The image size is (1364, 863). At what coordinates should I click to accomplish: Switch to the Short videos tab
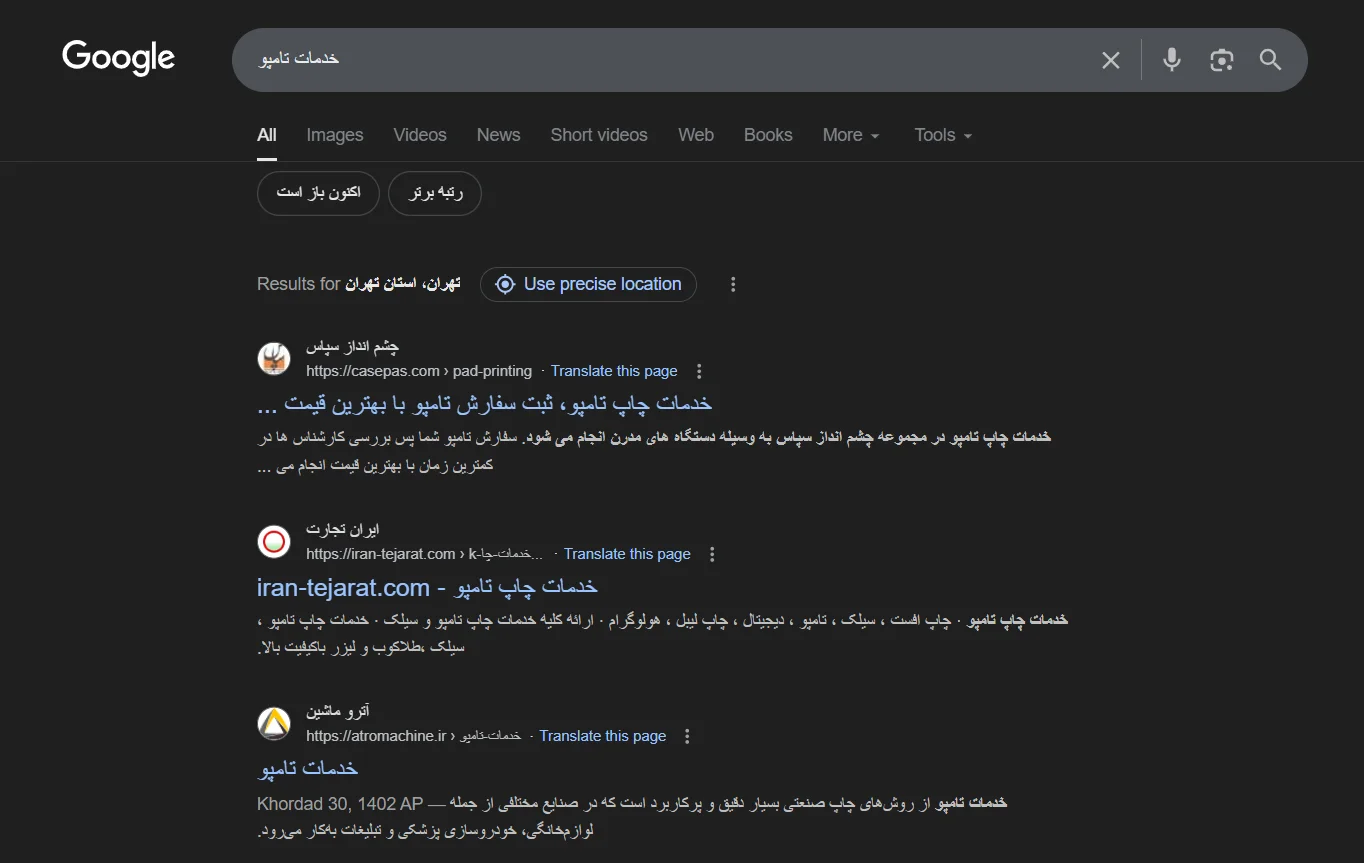[x=599, y=135]
